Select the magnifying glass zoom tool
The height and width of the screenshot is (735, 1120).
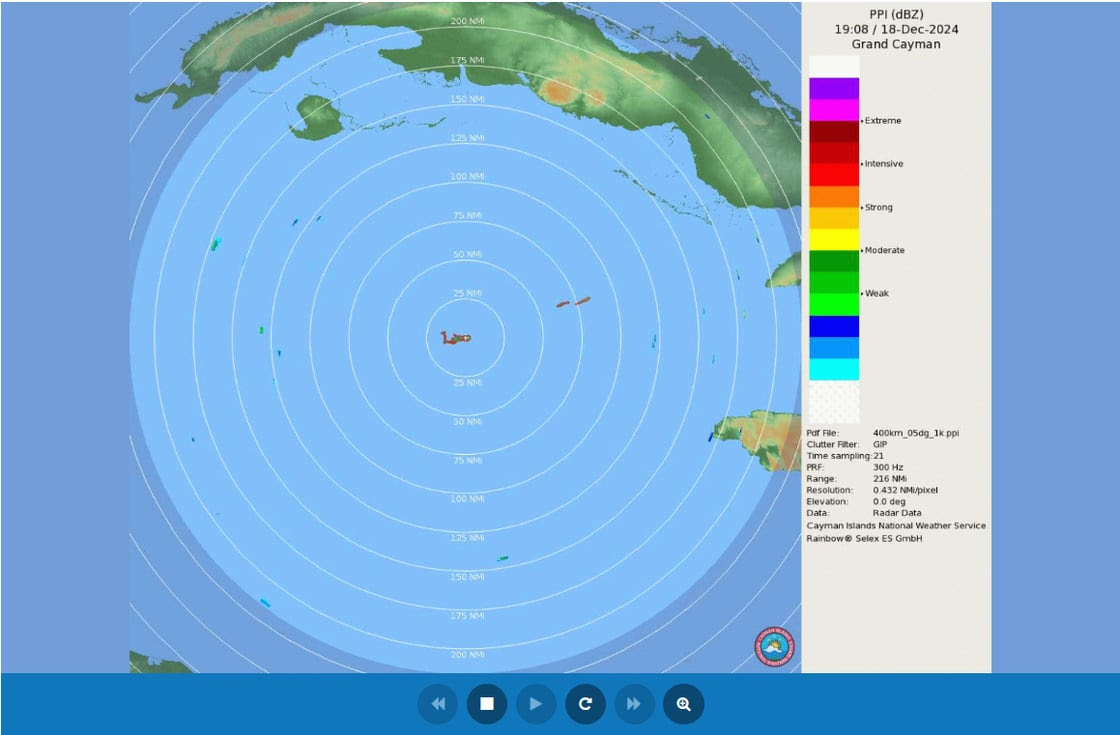(684, 704)
